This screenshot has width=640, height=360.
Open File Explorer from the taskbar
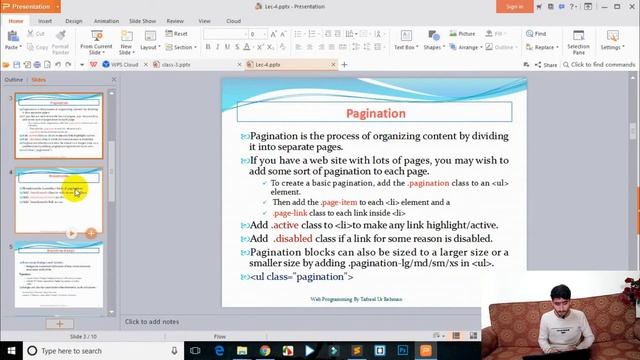point(242,351)
